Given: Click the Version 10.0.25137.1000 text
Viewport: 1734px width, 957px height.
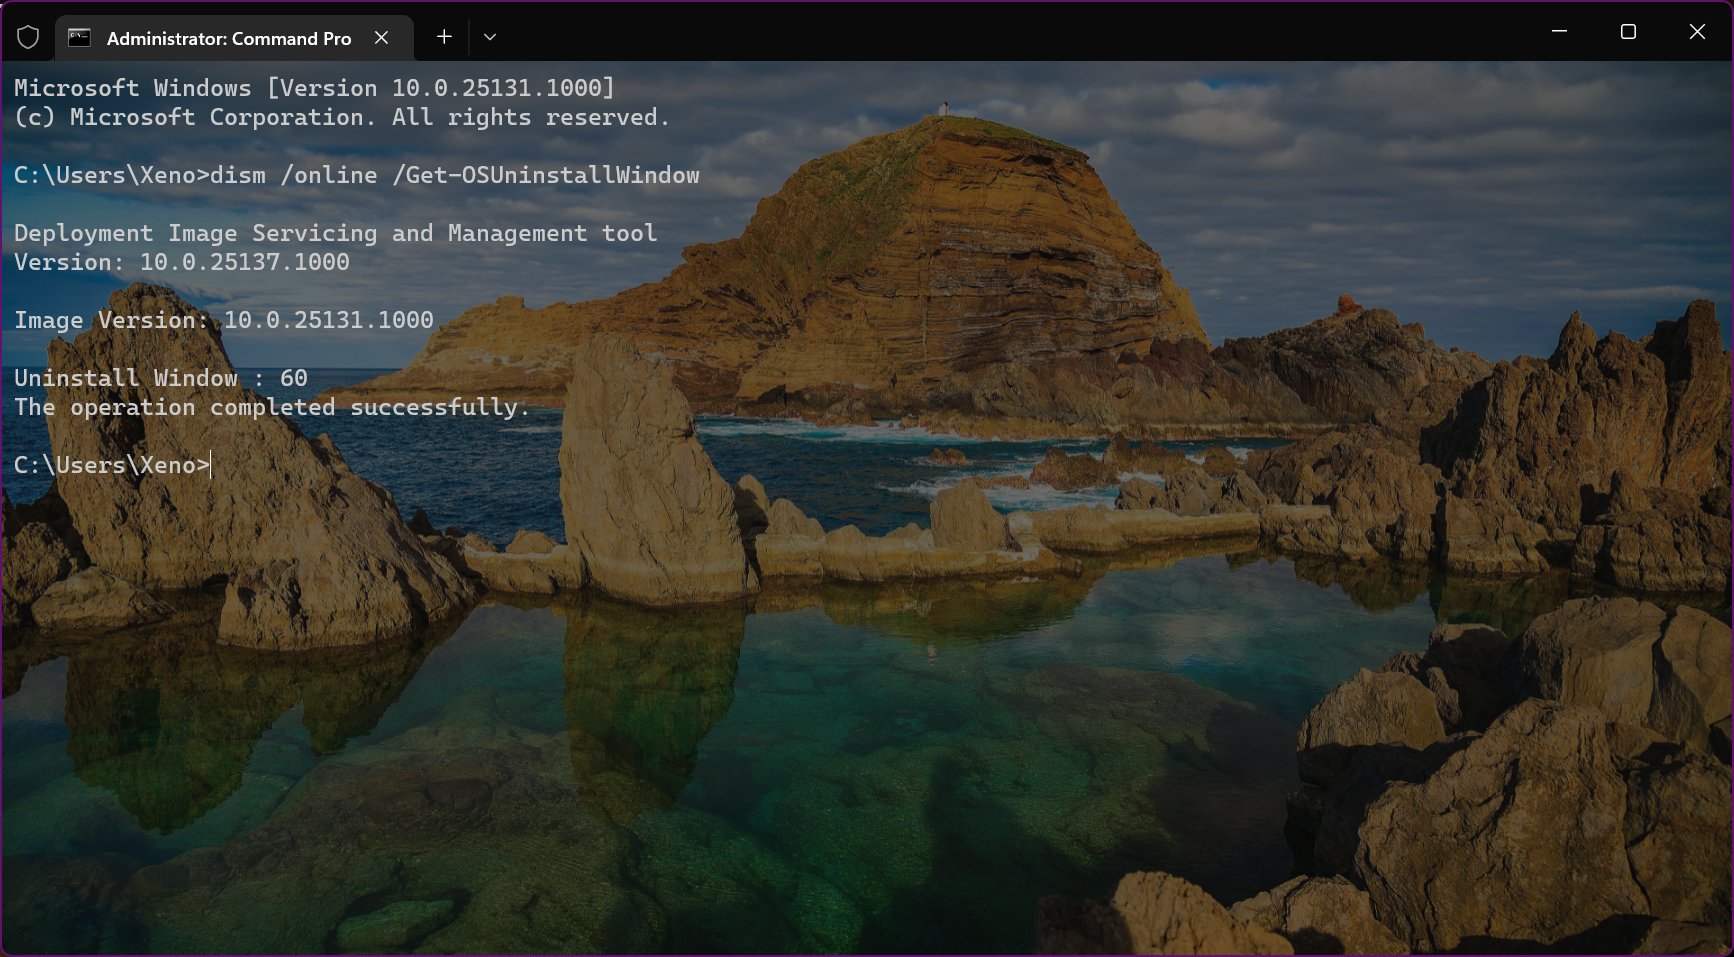Looking at the screenshot, I should point(182,262).
